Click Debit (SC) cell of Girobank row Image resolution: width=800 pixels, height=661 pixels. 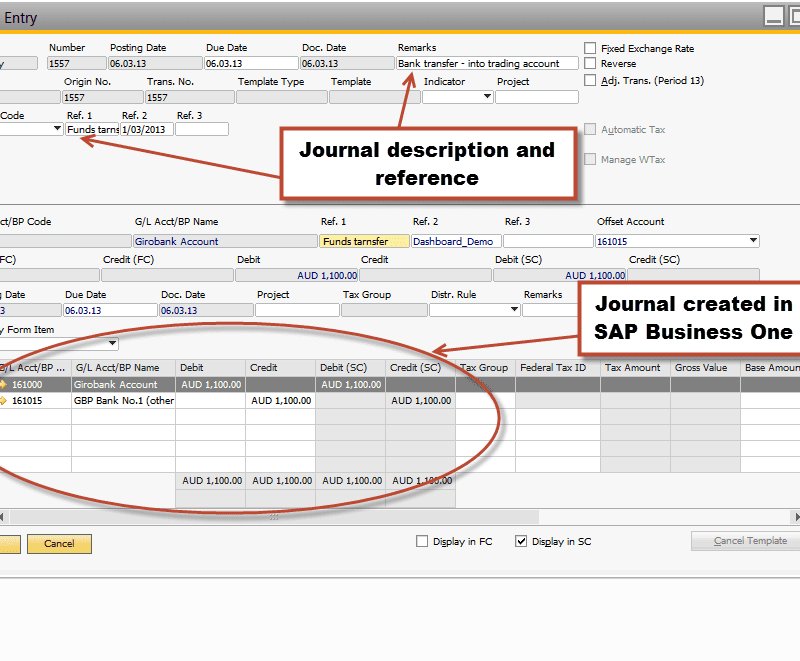click(x=351, y=385)
